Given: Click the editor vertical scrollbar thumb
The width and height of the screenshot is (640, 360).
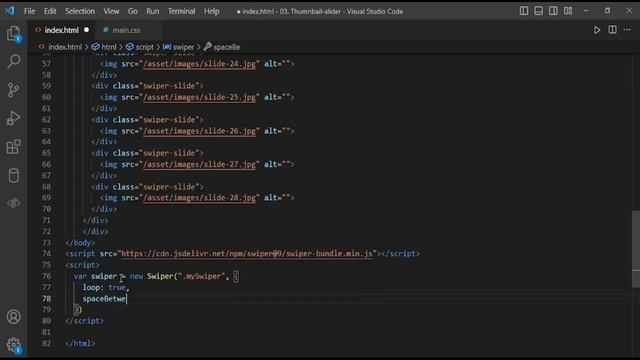Looking at the screenshot, I should 636,249.
